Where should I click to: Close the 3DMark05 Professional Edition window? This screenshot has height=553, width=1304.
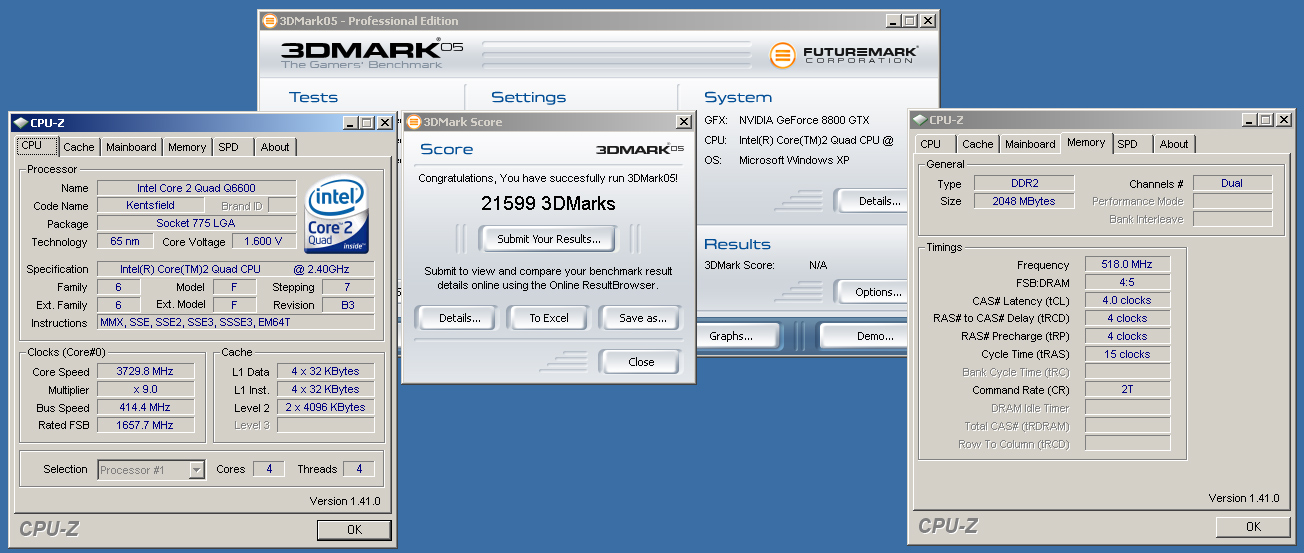(x=928, y=21)
